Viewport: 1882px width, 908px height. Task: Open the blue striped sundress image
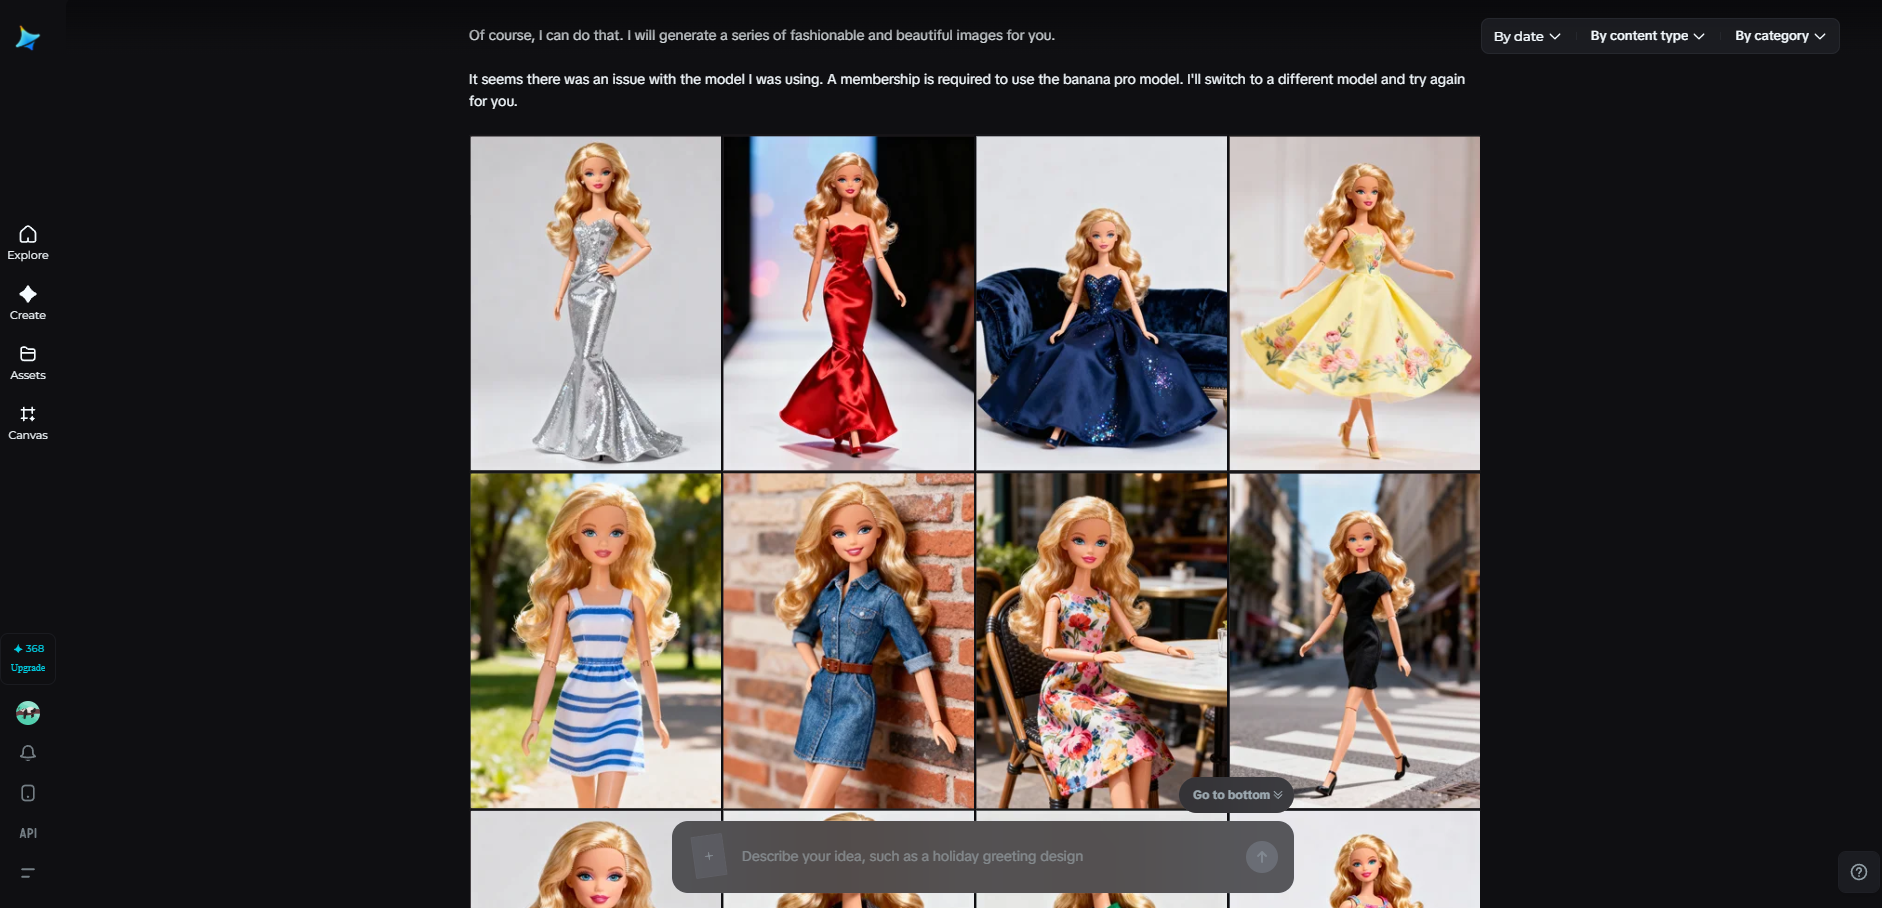[x=596, y=641]
